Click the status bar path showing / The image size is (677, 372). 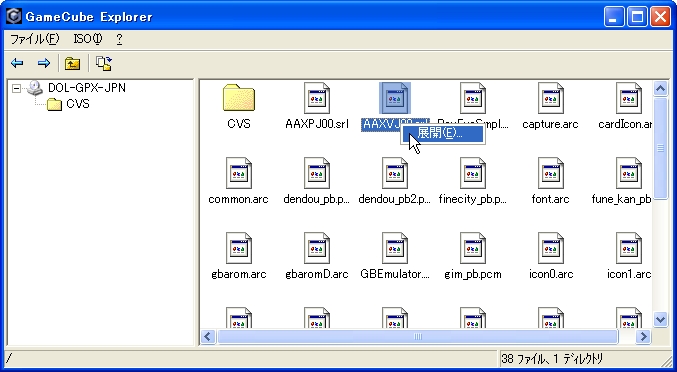tap(9, 359)
